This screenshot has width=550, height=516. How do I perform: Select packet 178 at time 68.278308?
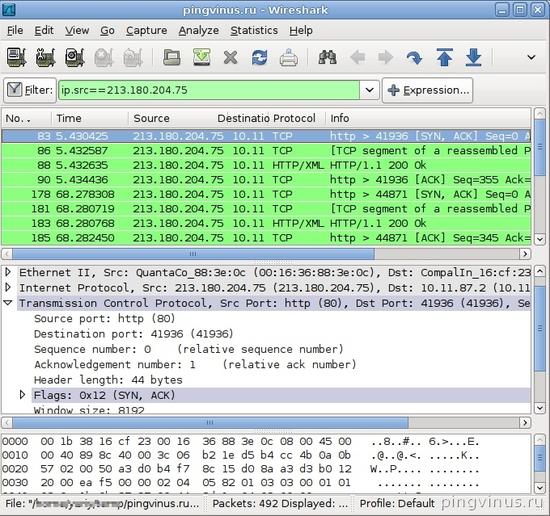tap(266, 194)
